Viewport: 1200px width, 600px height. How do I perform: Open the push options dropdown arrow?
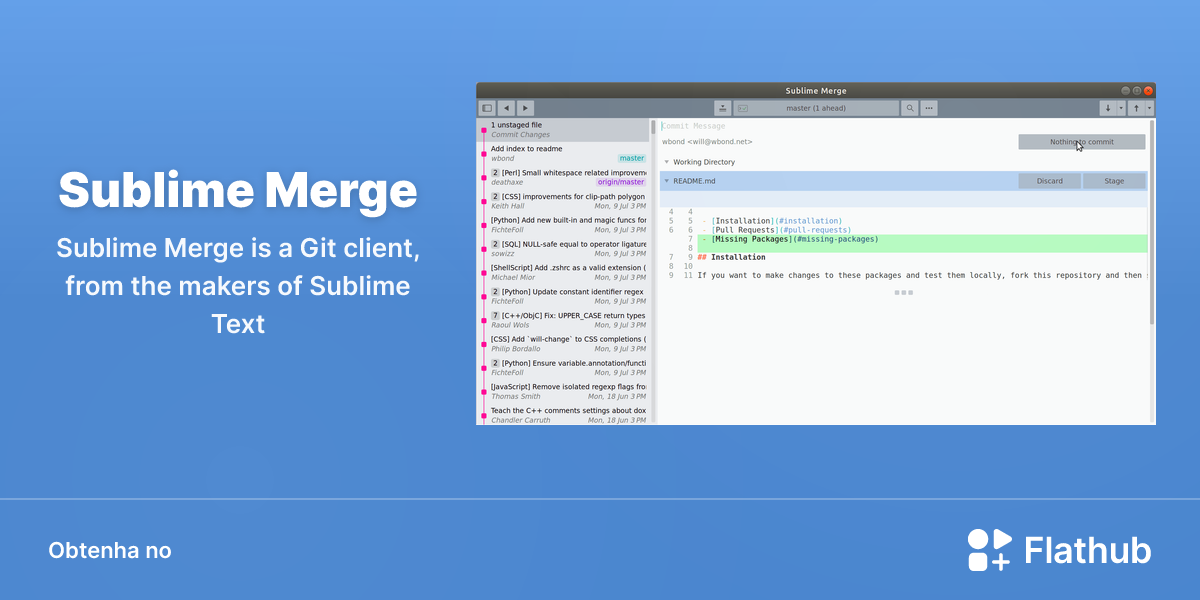1149,108
